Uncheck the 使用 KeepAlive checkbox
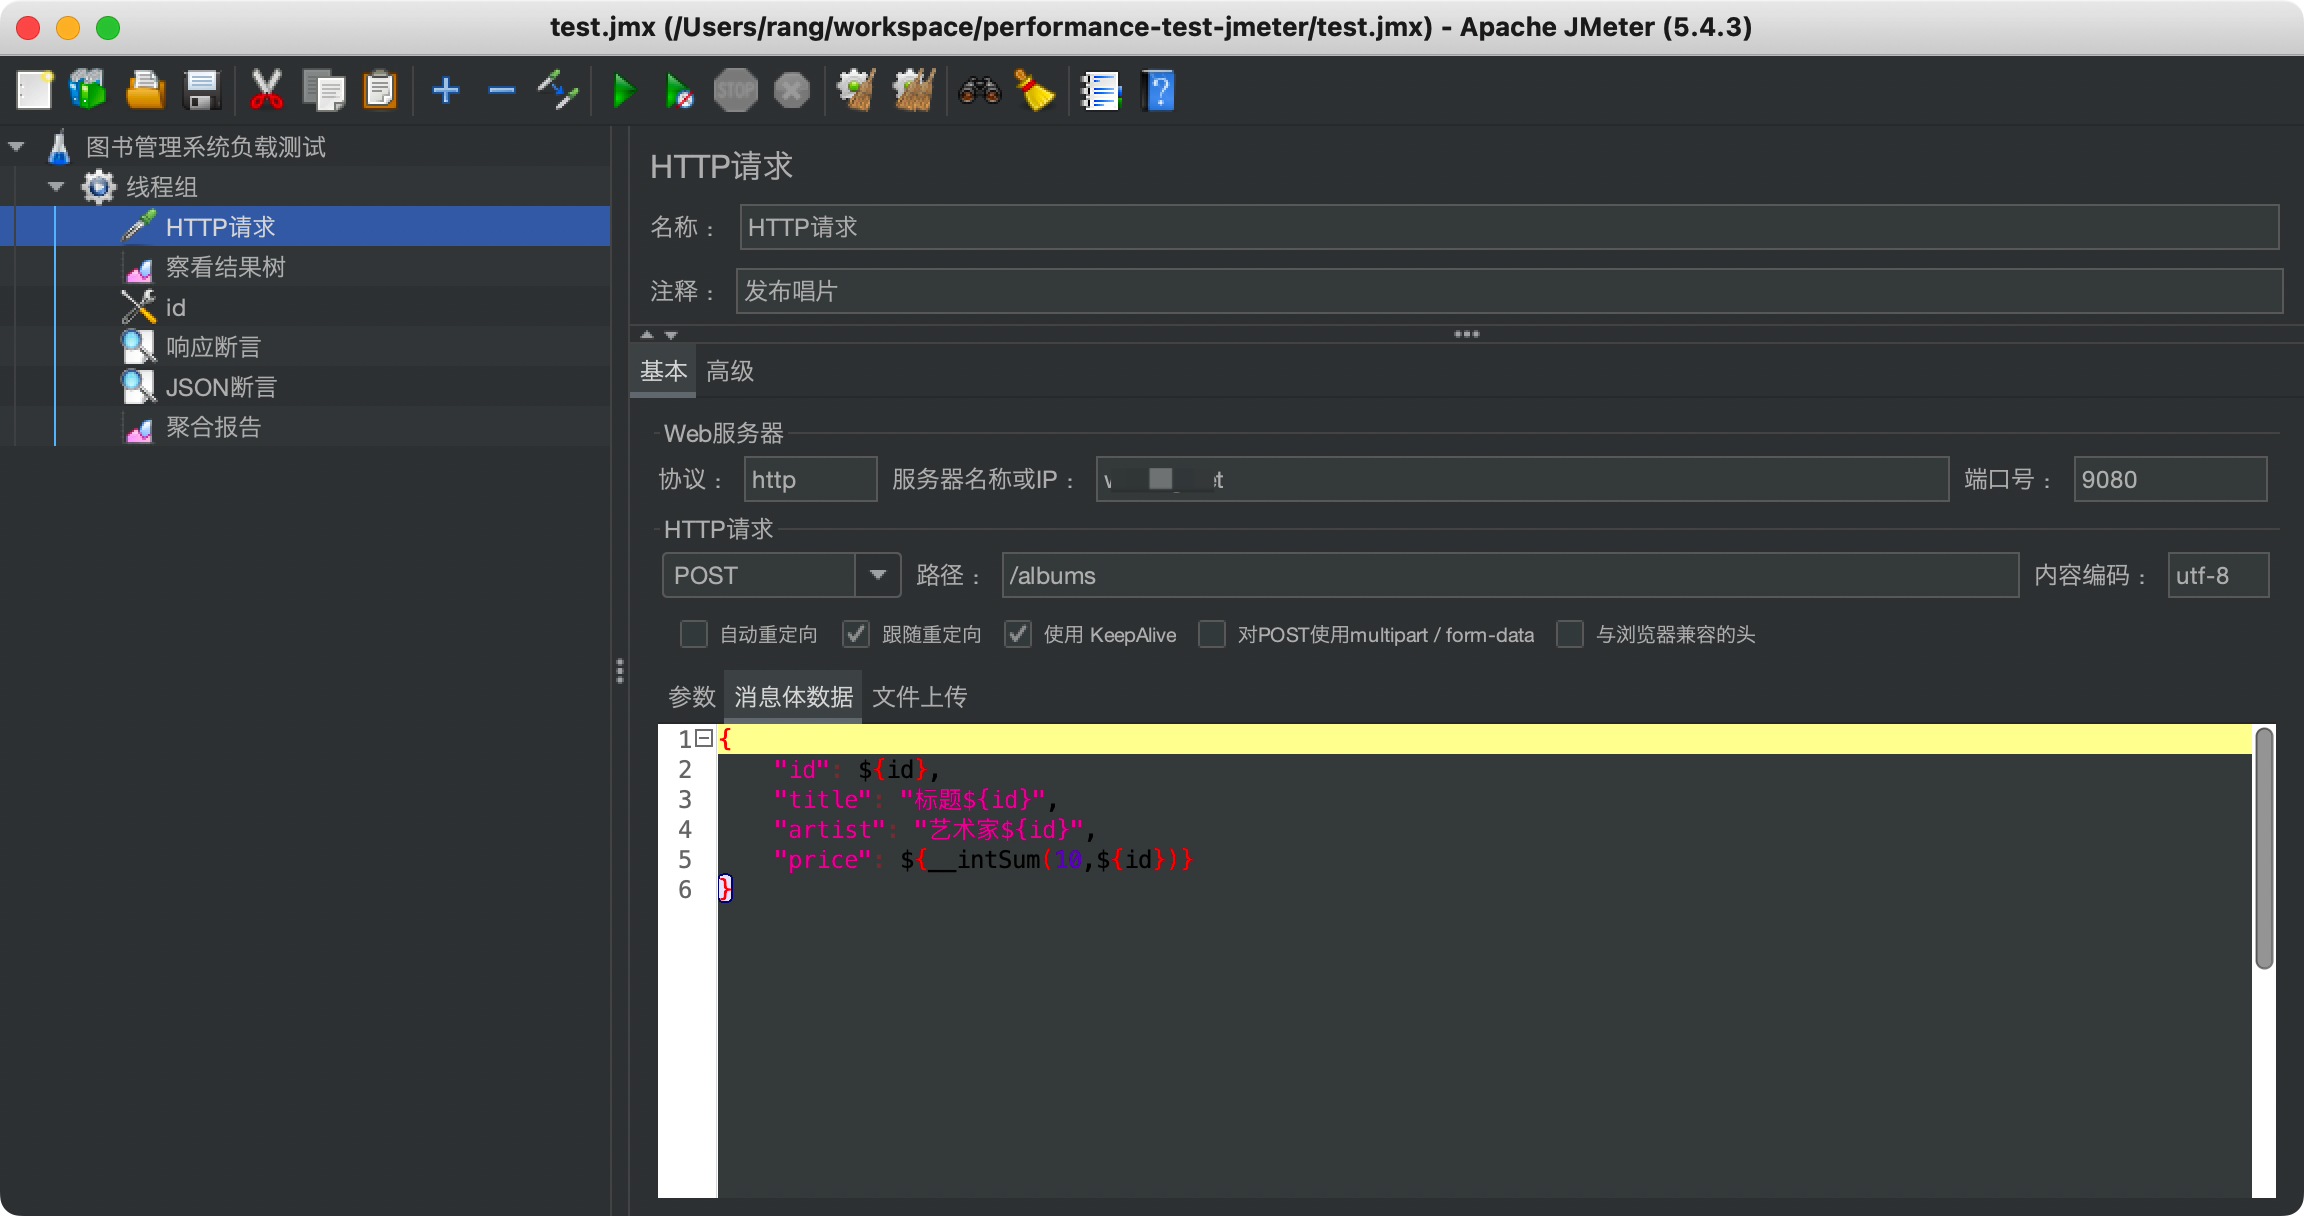2304x1216 pixels. tap(1018, 634)
